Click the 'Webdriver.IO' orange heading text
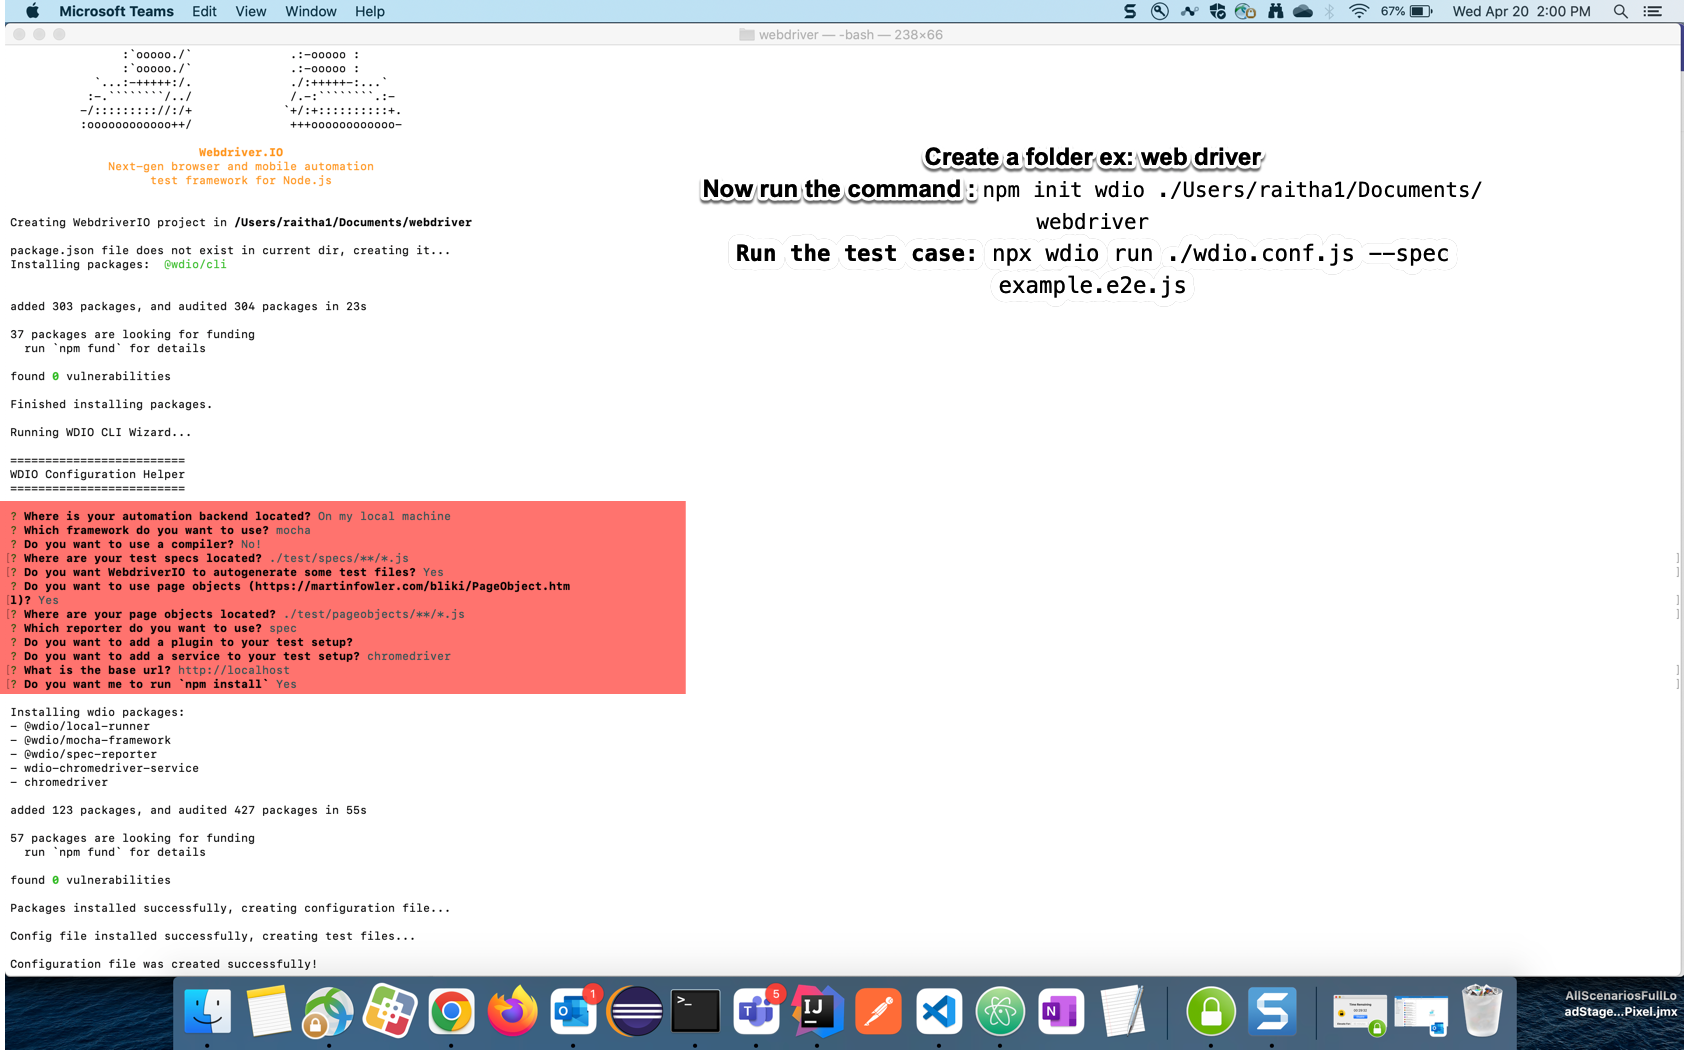The width and height of the screenshot is (1684, 1050). tap(241, 152)
